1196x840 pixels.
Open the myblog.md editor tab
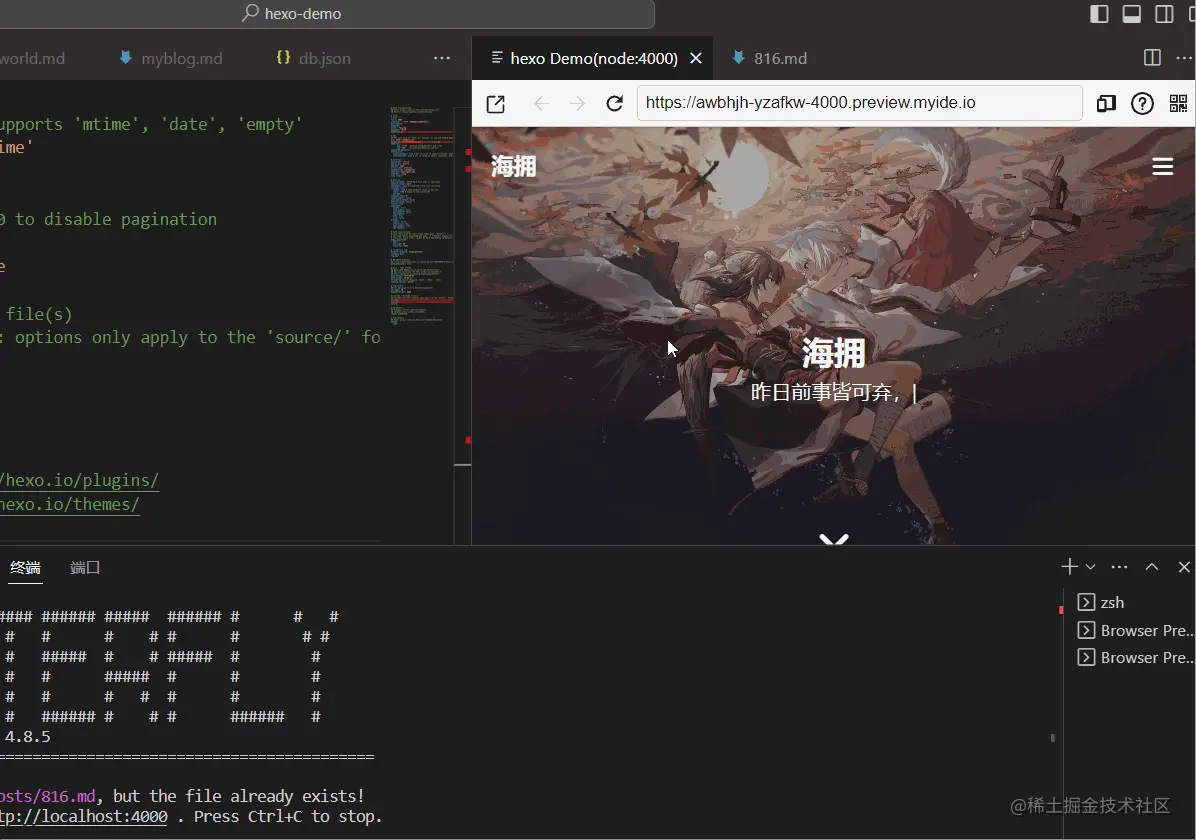click(x=171, y=58)
